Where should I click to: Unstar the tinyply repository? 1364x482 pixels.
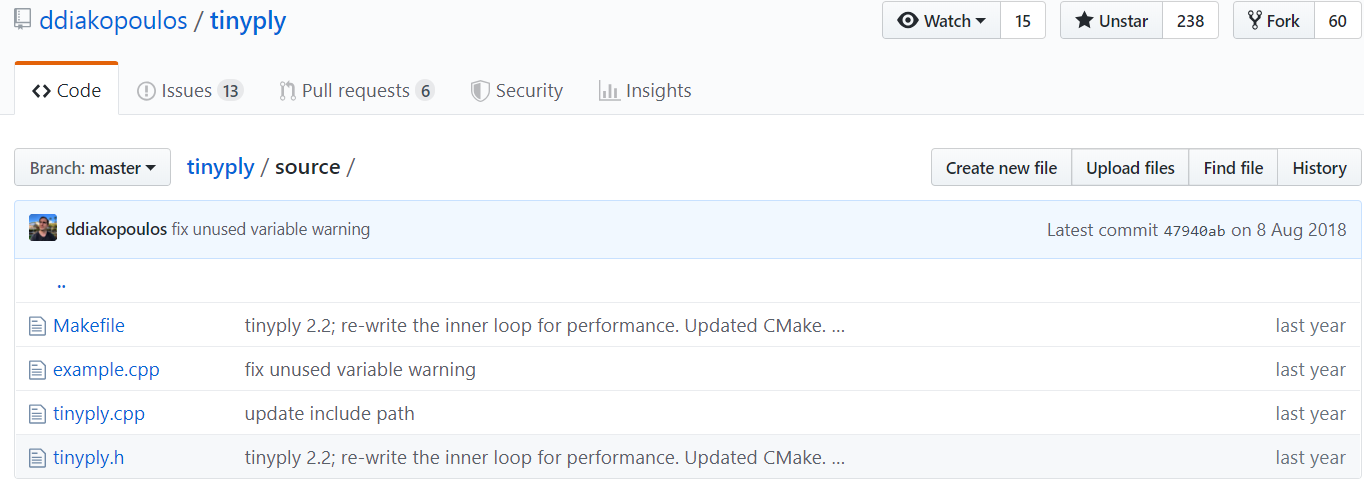click(1111, 21)
